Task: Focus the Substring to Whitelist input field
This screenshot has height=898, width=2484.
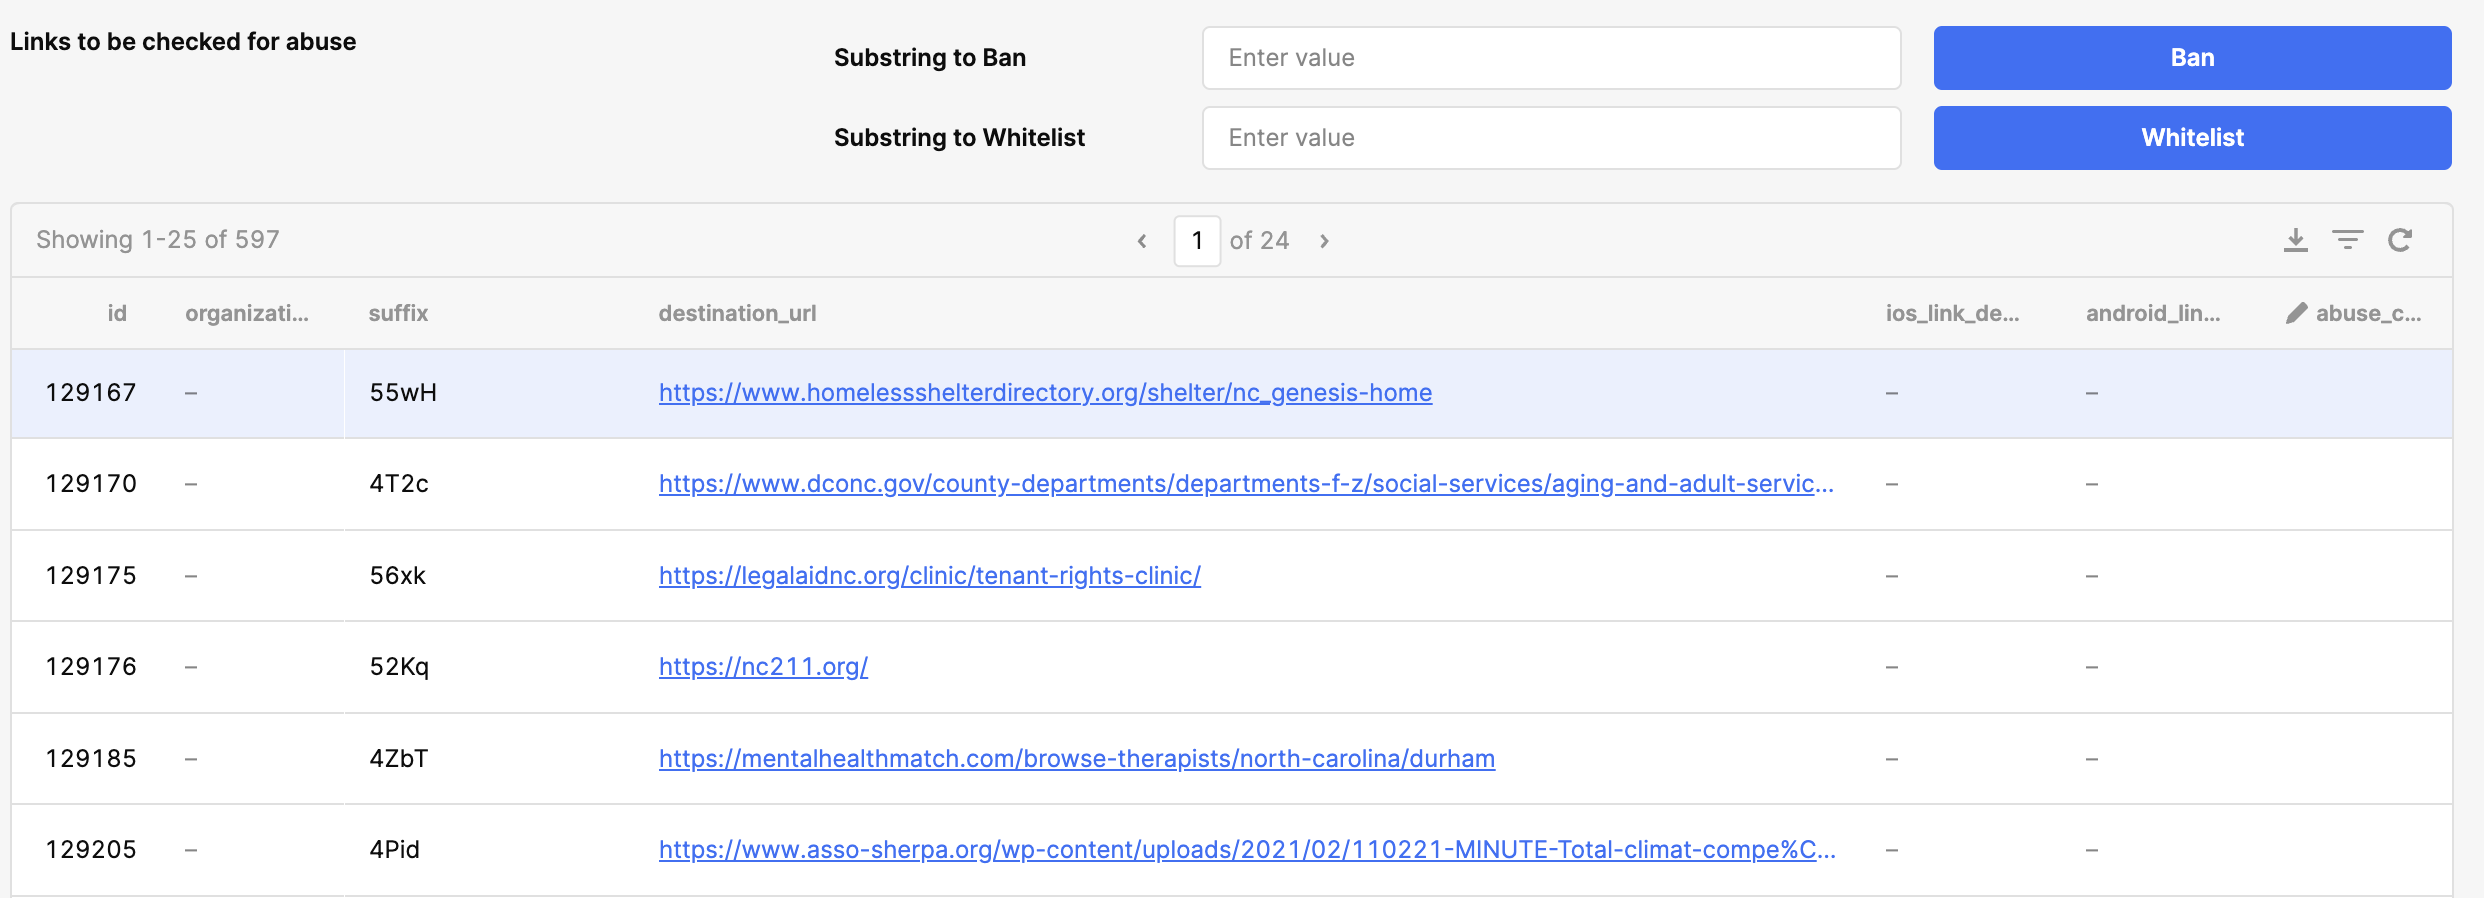Action: coord(1551,138)
